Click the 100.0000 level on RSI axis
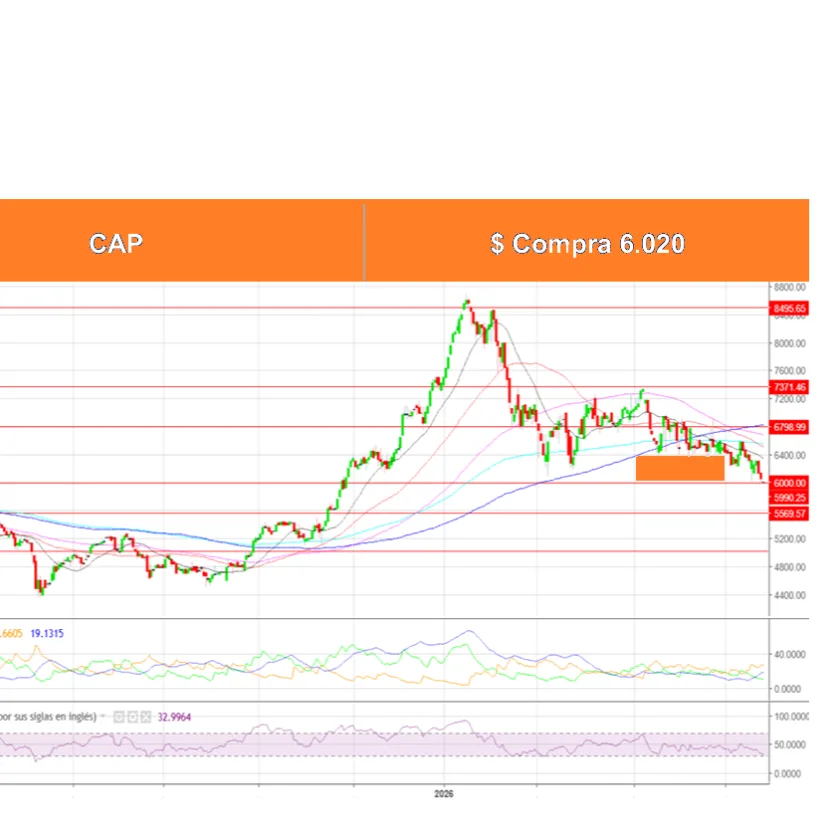 791,717
